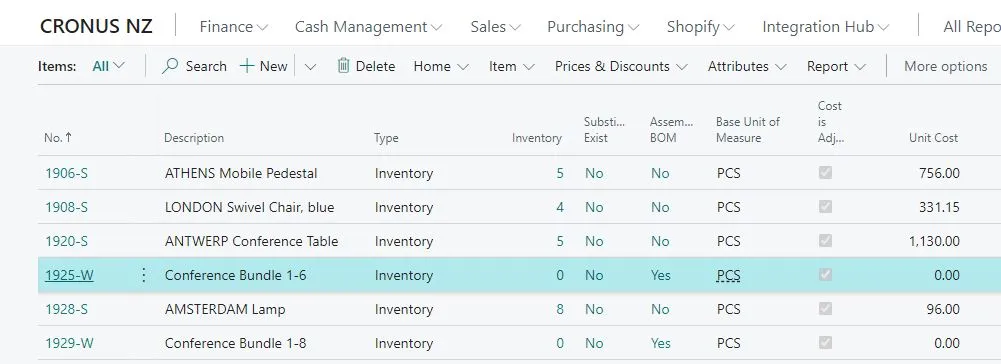Expand the Shopify menu
This screenshot has height=364, width=1001.
[x=700, y=27]
